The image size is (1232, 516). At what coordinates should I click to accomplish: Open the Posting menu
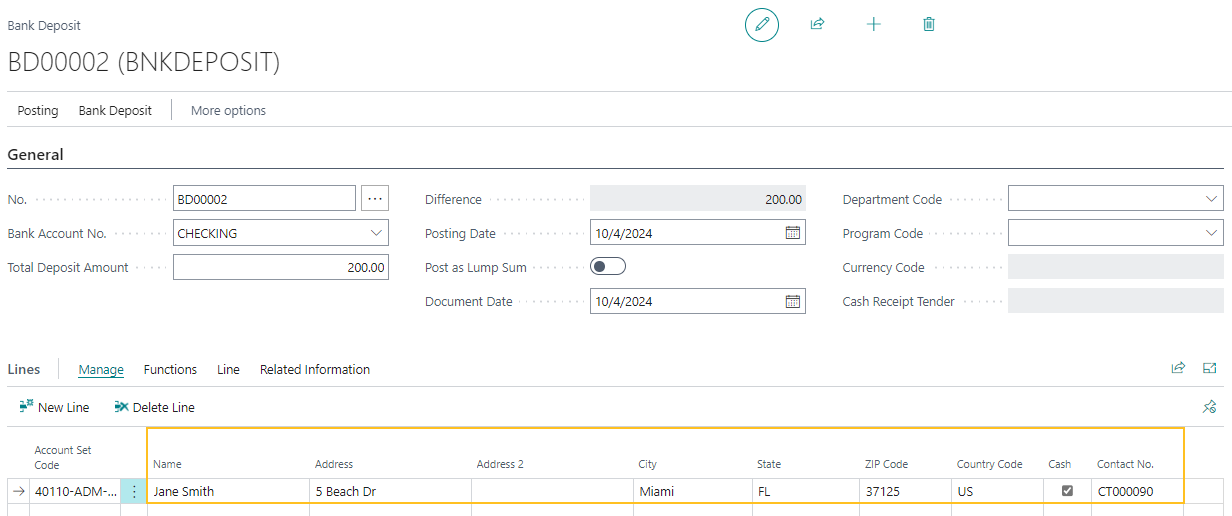[38, 110]
